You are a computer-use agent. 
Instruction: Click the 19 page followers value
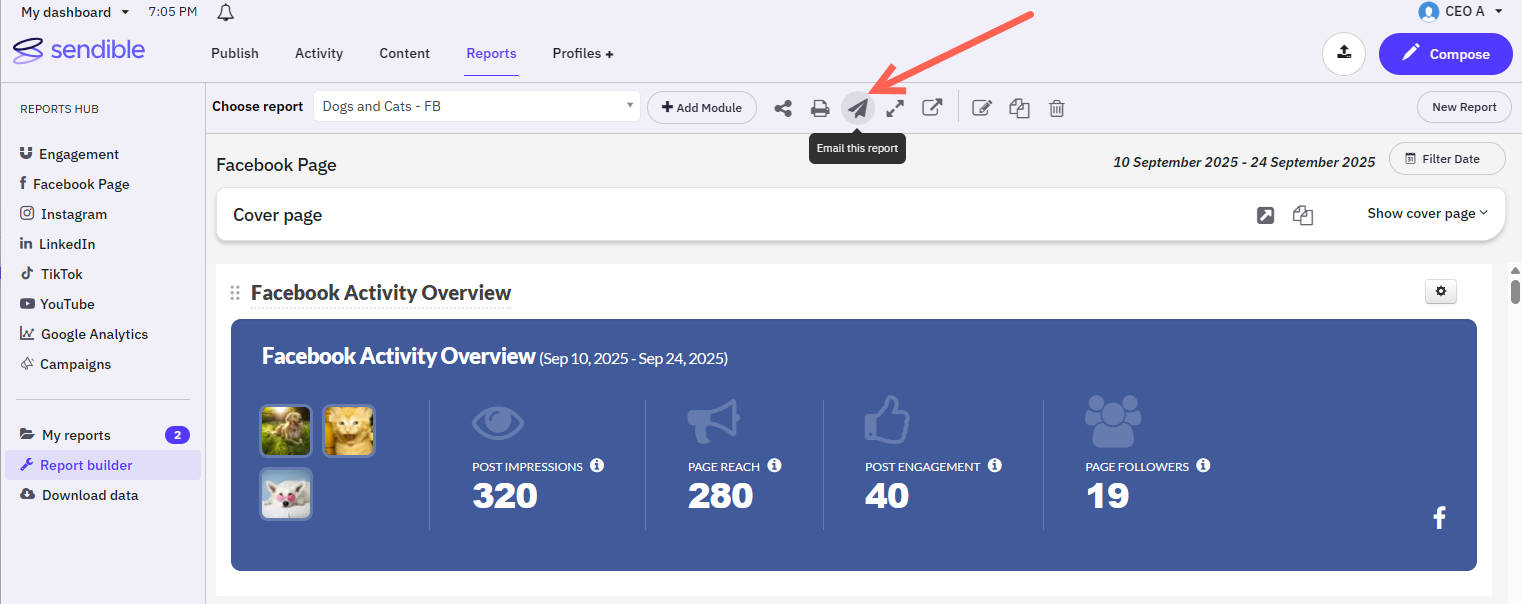click(x=1107, y=496)
